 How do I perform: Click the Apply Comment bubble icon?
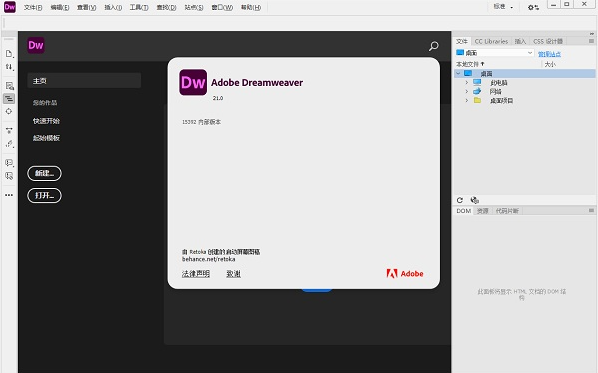pos(9,163)
